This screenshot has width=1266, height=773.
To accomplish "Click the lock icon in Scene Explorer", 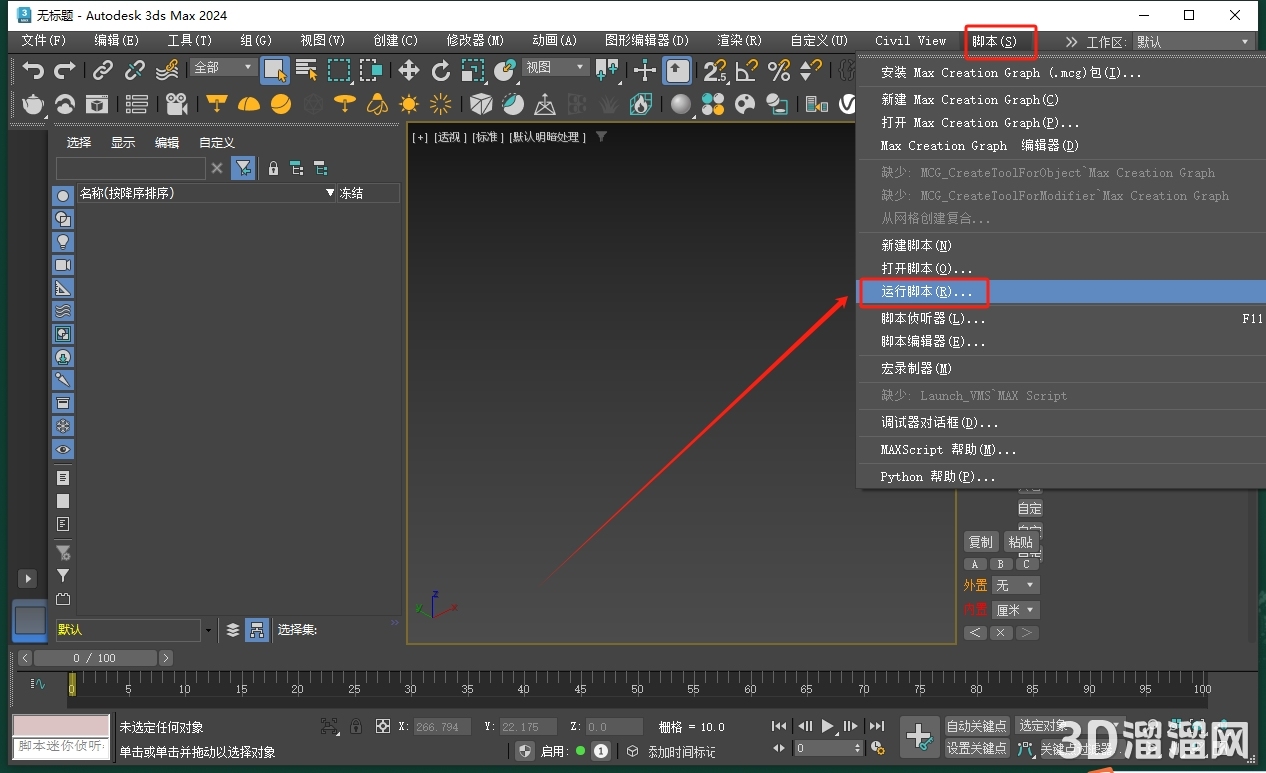I will click(x=273, y=168).
